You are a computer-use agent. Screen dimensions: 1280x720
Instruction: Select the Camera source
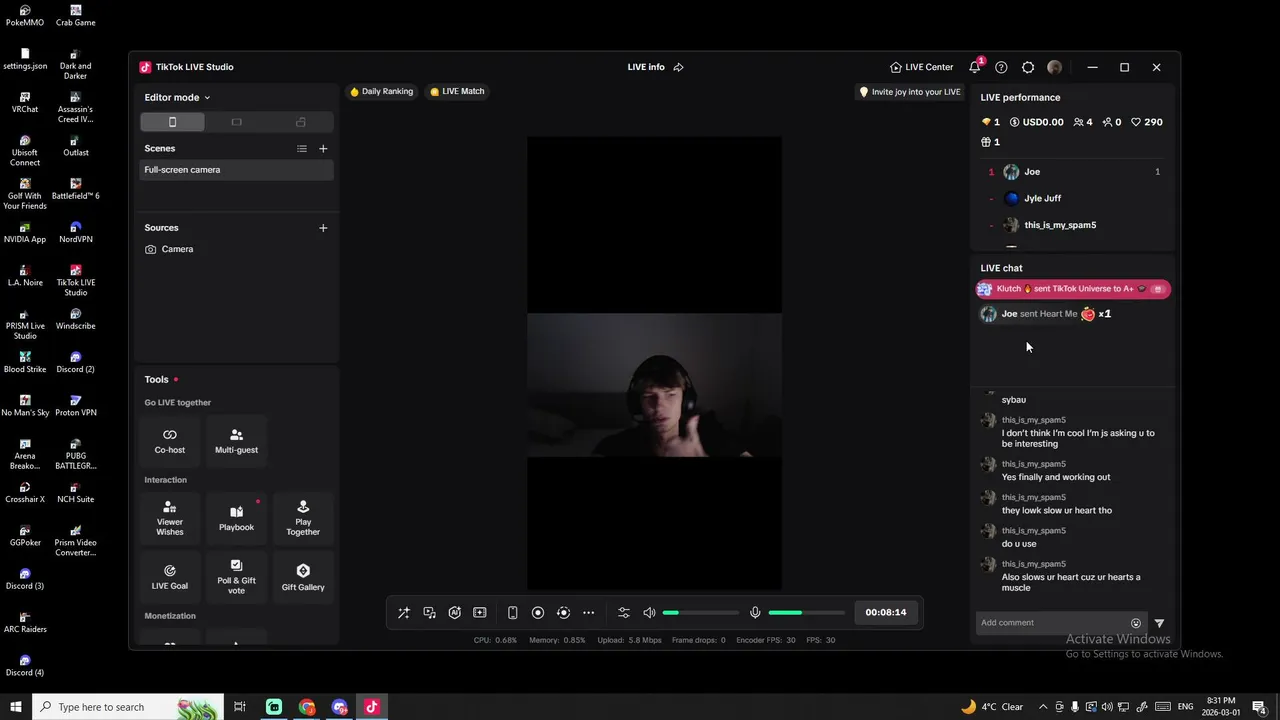pos(237,249)
